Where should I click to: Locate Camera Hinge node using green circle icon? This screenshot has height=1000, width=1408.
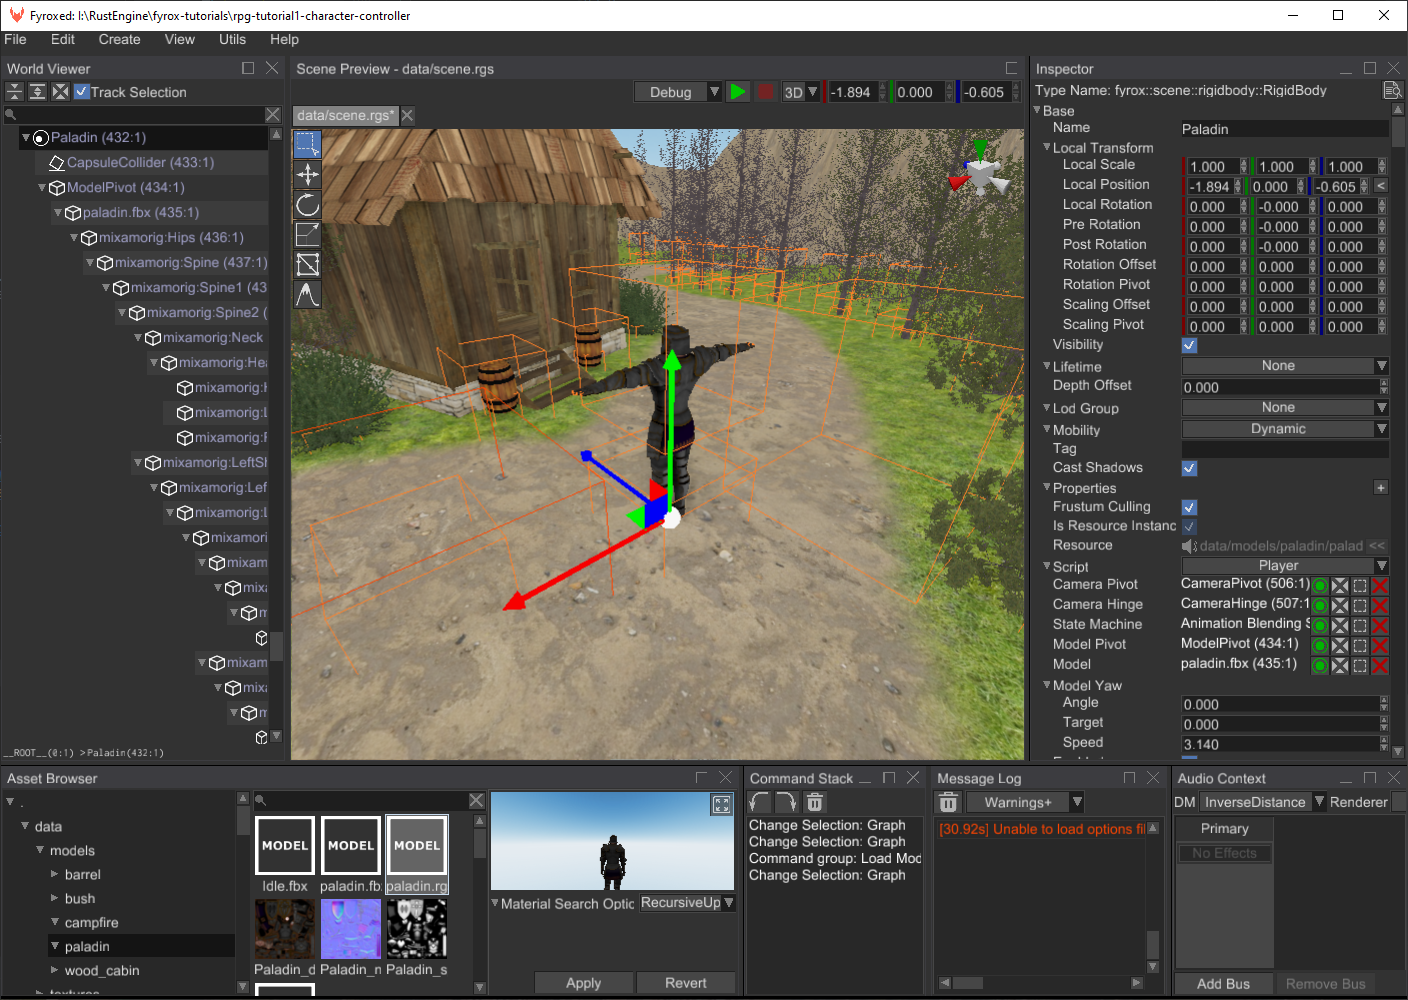click(1320, 606)
